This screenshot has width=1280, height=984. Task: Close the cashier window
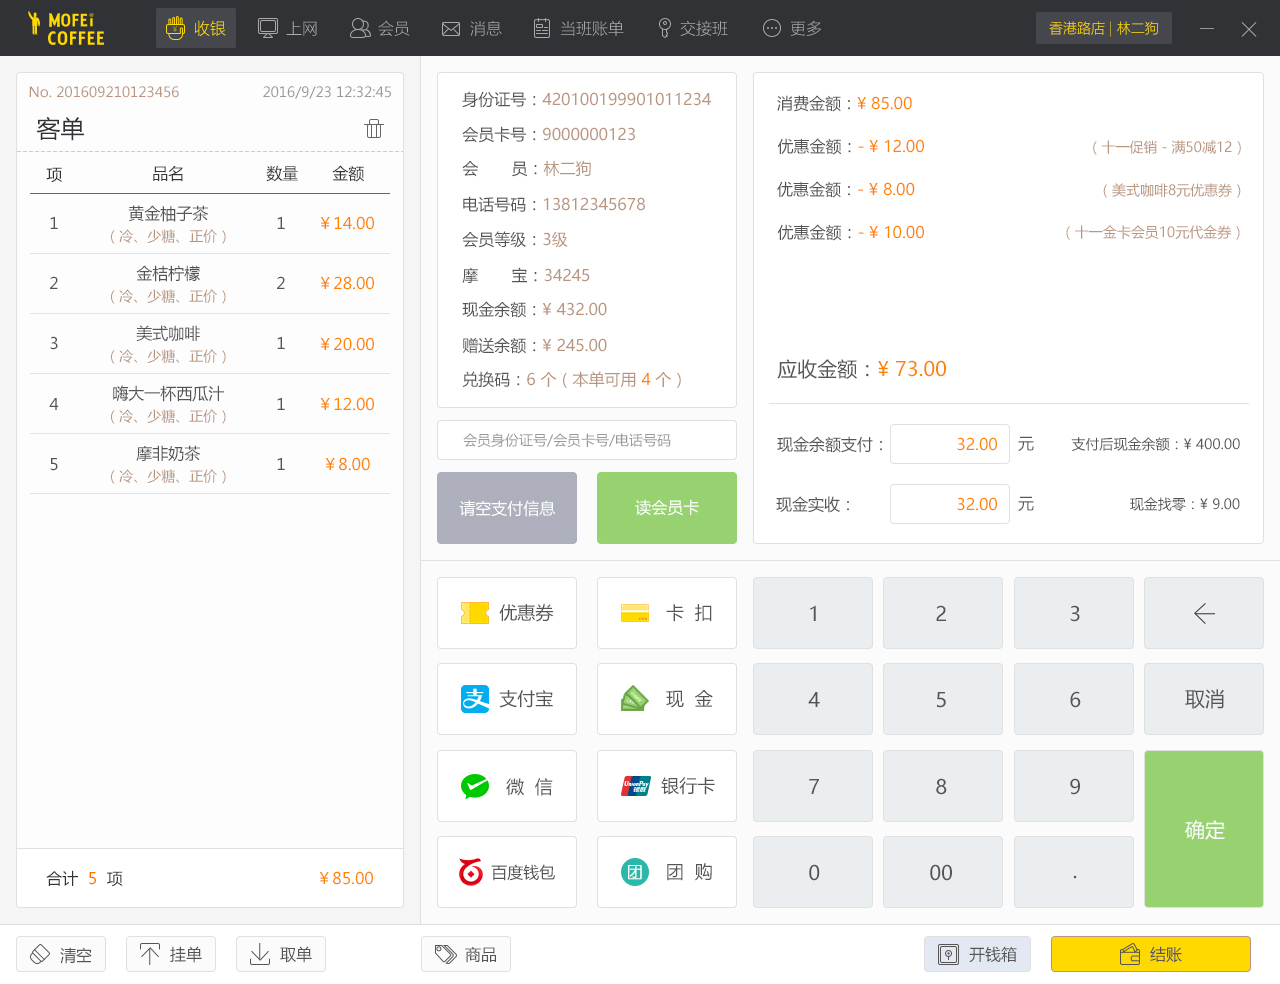tap(1249, 28)
